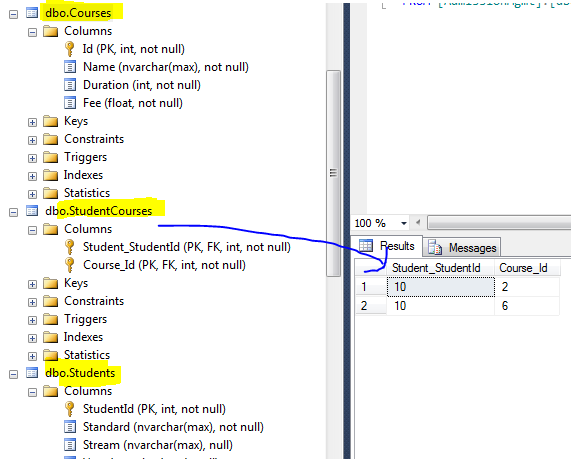Expand Constraints folder under dbo.StudentCourses

[x=32, y=302]
